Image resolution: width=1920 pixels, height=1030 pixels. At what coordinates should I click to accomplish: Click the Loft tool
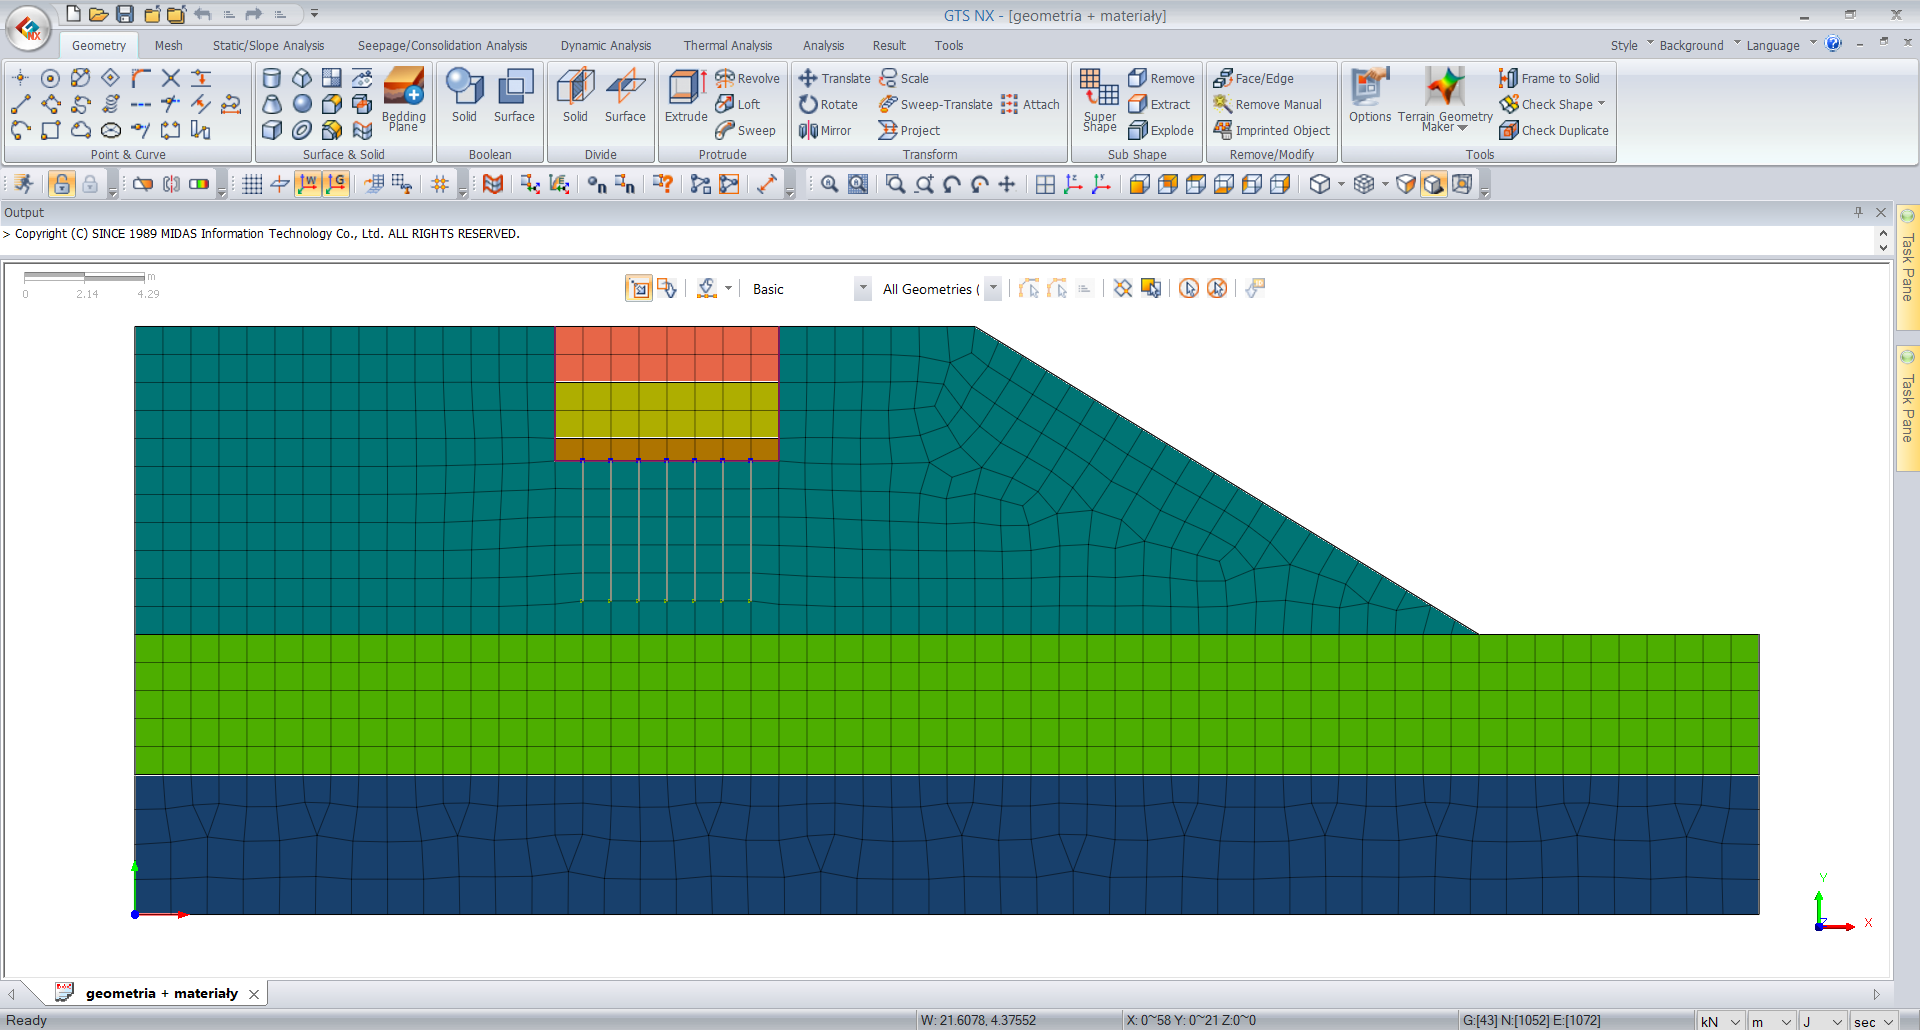[738, 104]
